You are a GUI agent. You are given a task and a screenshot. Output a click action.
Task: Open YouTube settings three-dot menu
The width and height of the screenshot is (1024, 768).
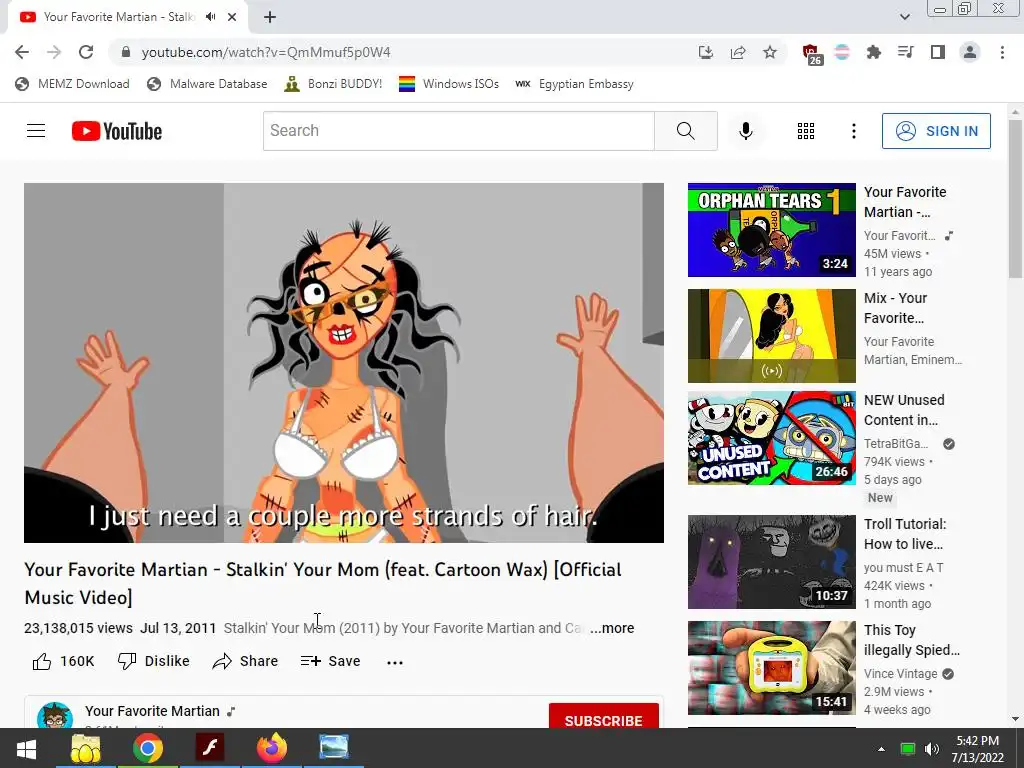pos(853,131)
